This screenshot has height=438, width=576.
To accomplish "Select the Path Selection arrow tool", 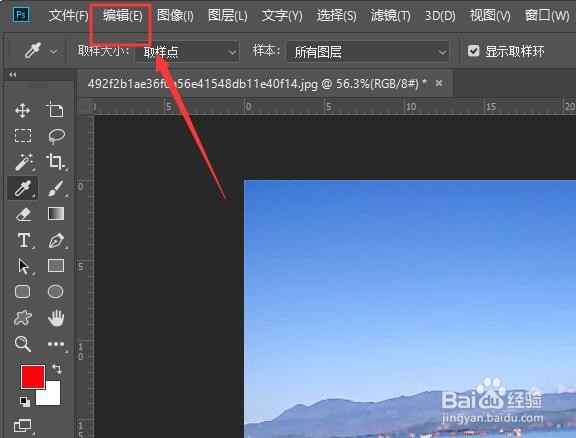I will 24,266.
